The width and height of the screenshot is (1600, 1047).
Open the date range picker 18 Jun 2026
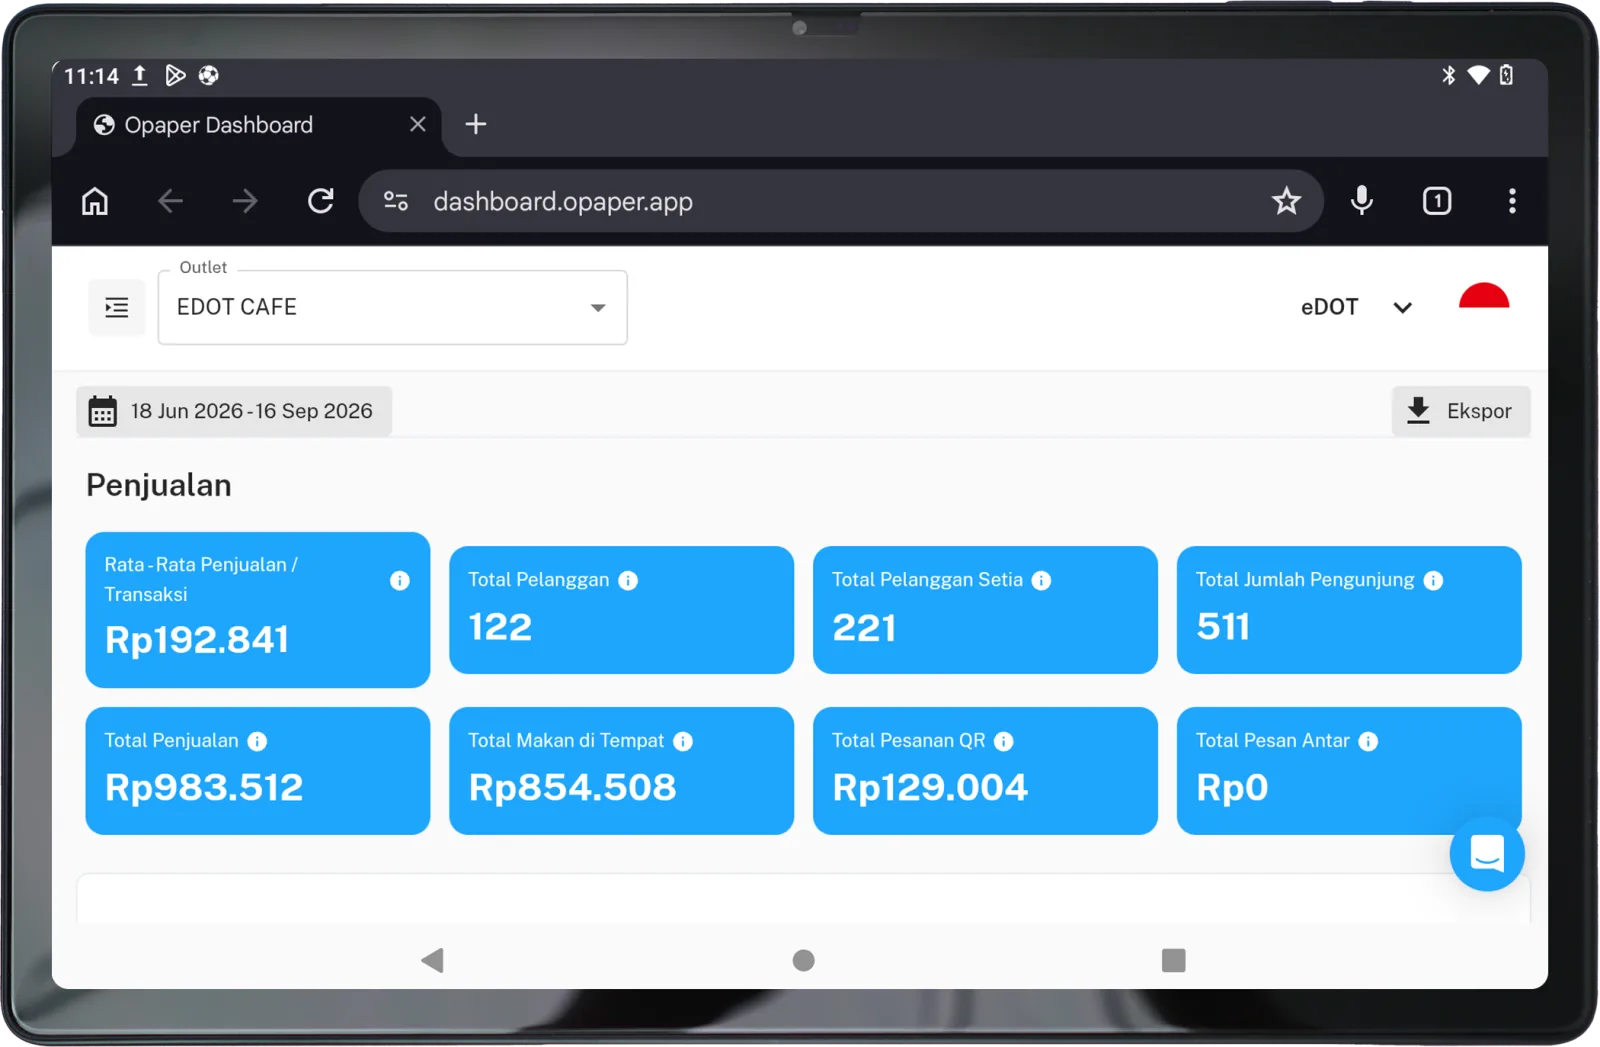[234, 411]
